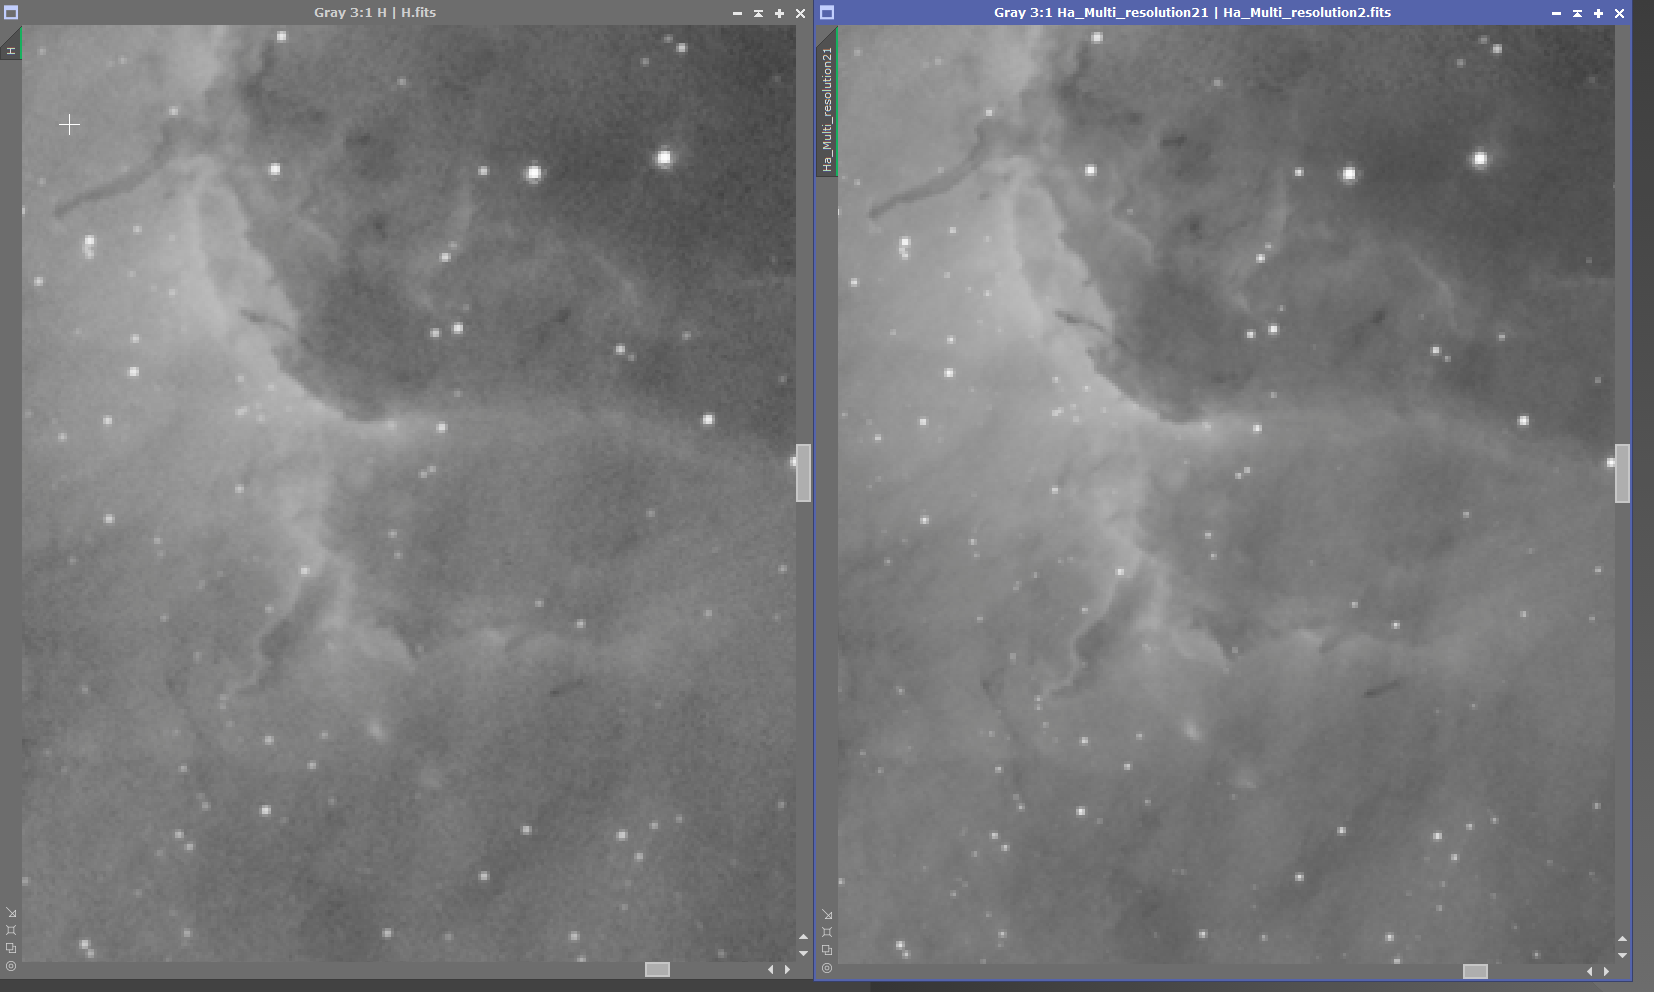Screen dimensions: 1654x992
Task: Click the overlapping squares icon in H.fits window
Action: (x=11, y=948)
